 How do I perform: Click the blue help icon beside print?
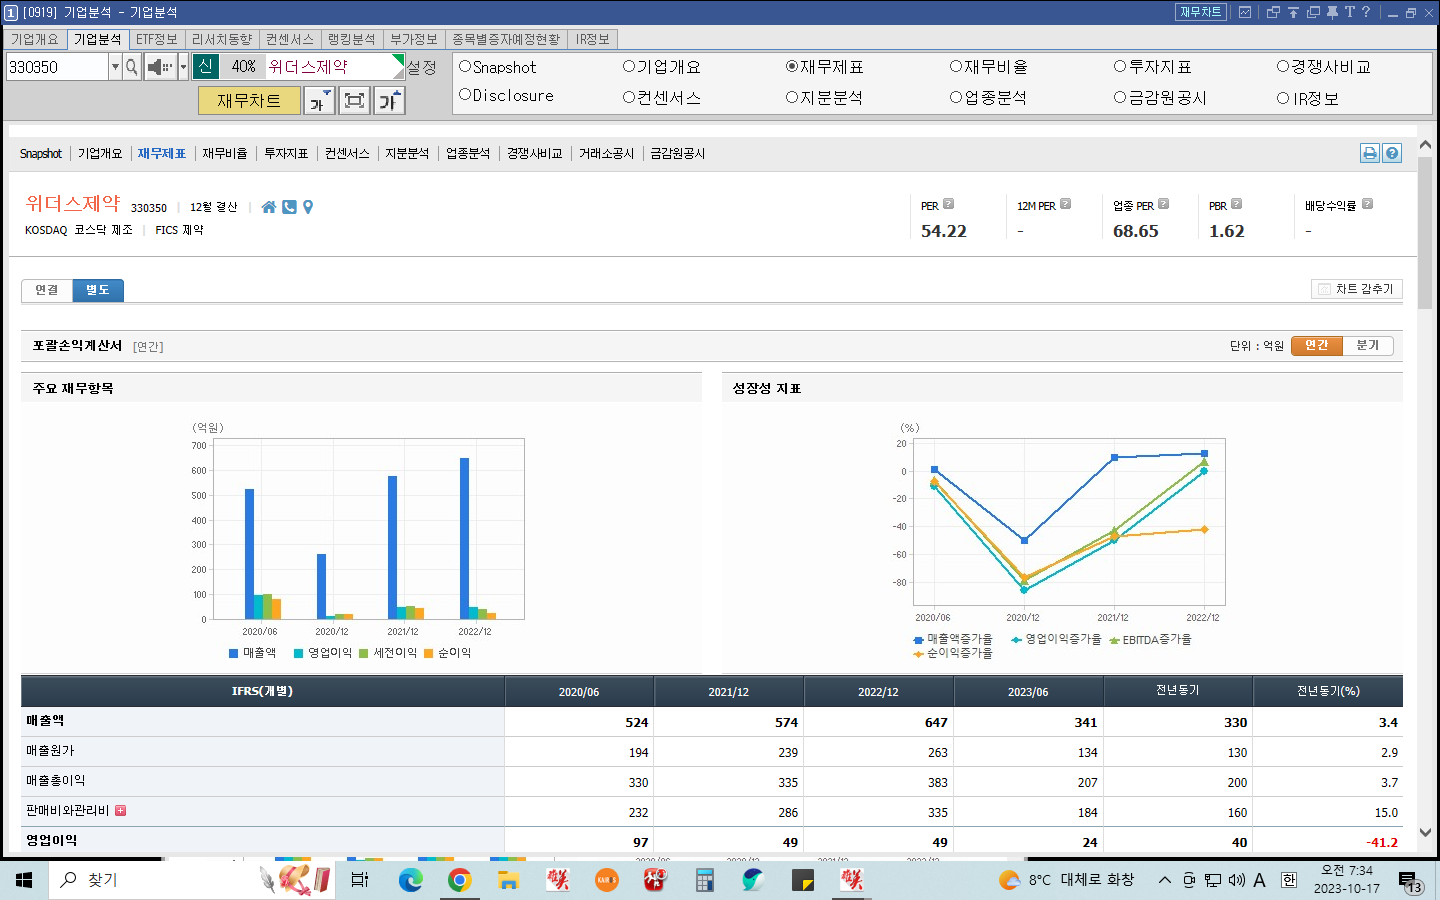coord(1392,153)
